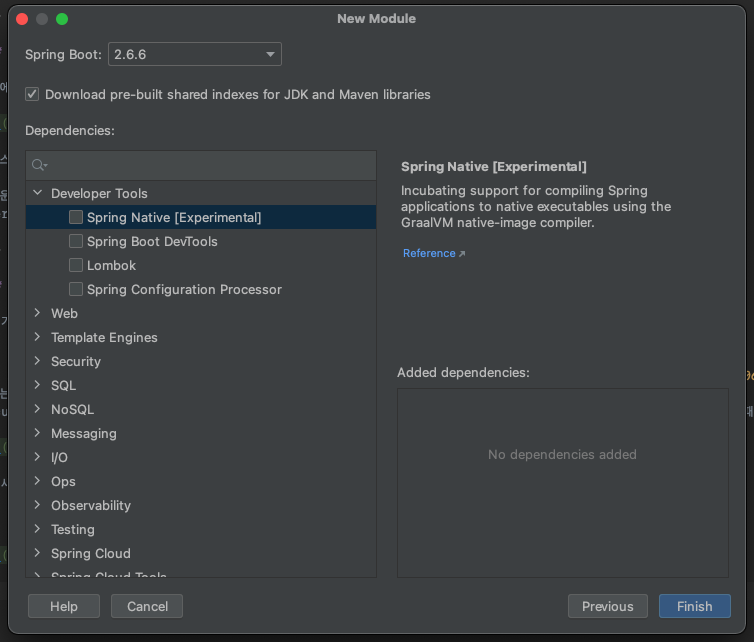The height and width of the screenshot is (642, 754).
Task: Expand the I/O category
Action: tap(37, 457)
